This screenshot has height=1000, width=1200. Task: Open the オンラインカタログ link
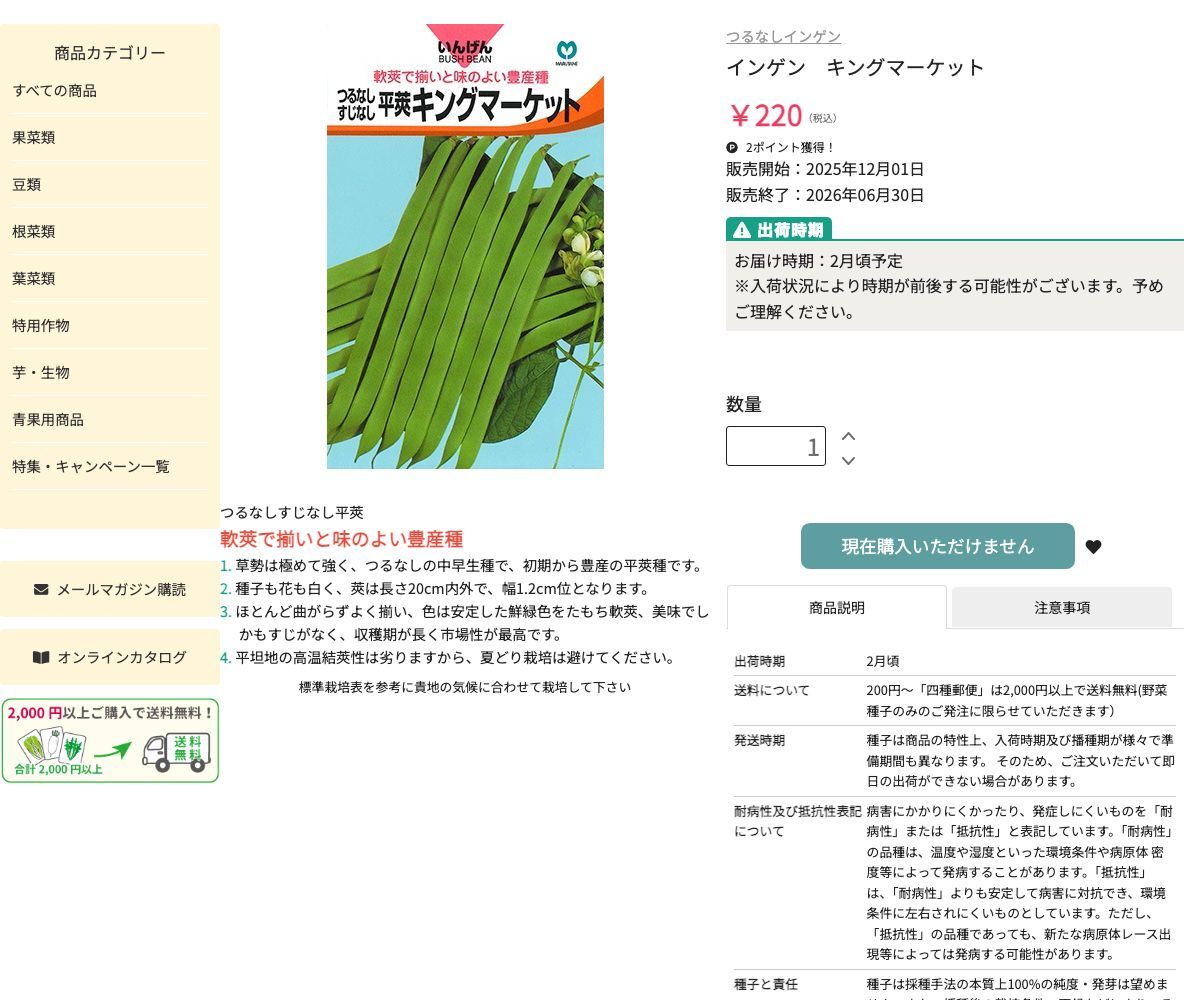point(110,657)
